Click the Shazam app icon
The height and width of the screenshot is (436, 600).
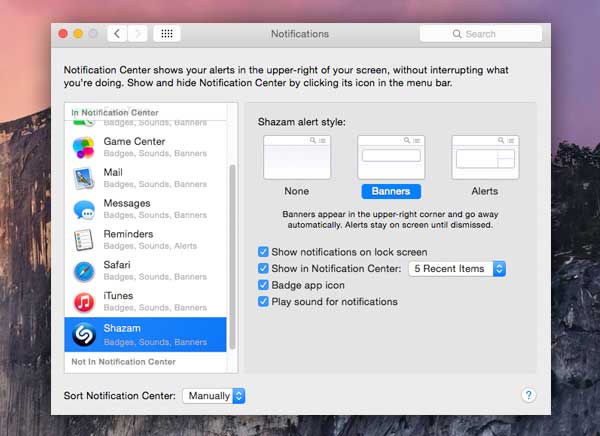(x=84, y=335)
